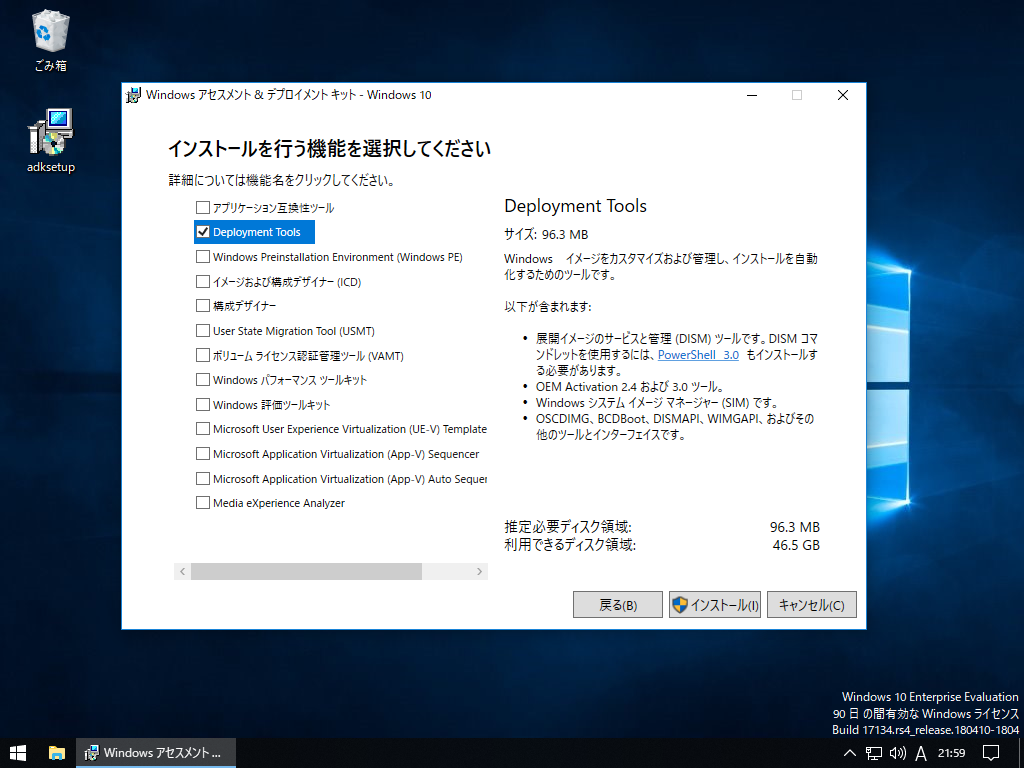Viewport: 1024px width, 768px height.
Task: Click the Windows パフォーマンス ツールキット label
Action: (x=290, y=380)
